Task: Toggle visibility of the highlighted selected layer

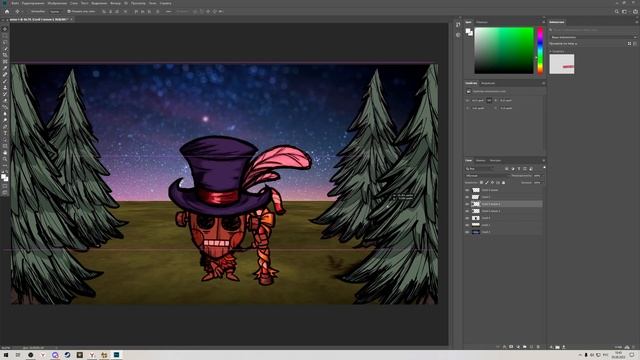Action: coord(467,204)
